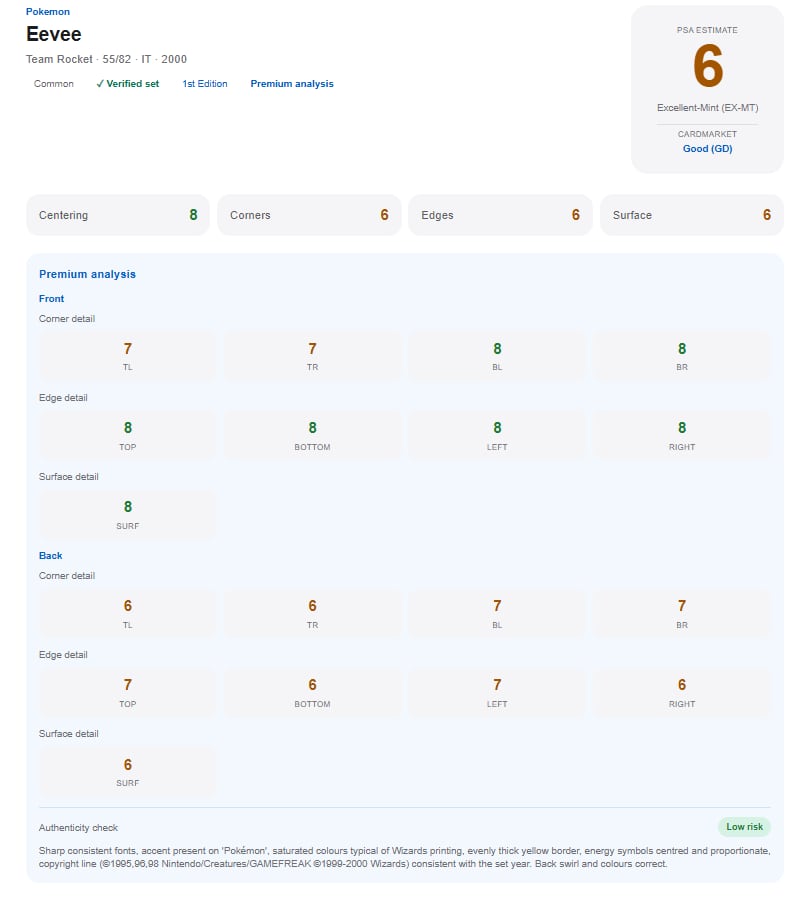The width and height of the screenshot is (807, 897).
Task: Select the Centering score card
Action: (118, 215)
